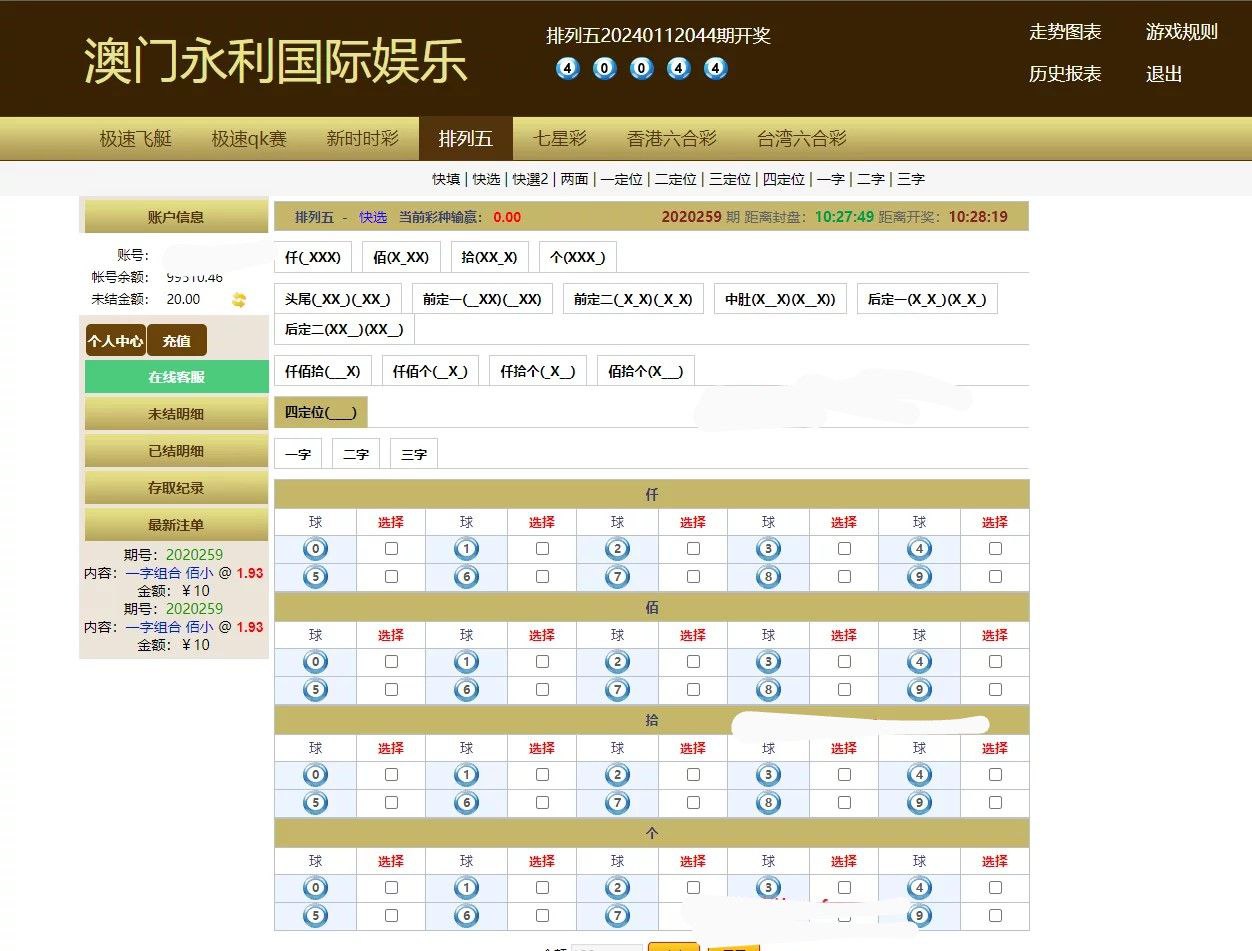This screenshot has width=1252, height=951.
Task: Open the 香港六合彩 tab
Action: pyautogui.click(x=672, y=139)
